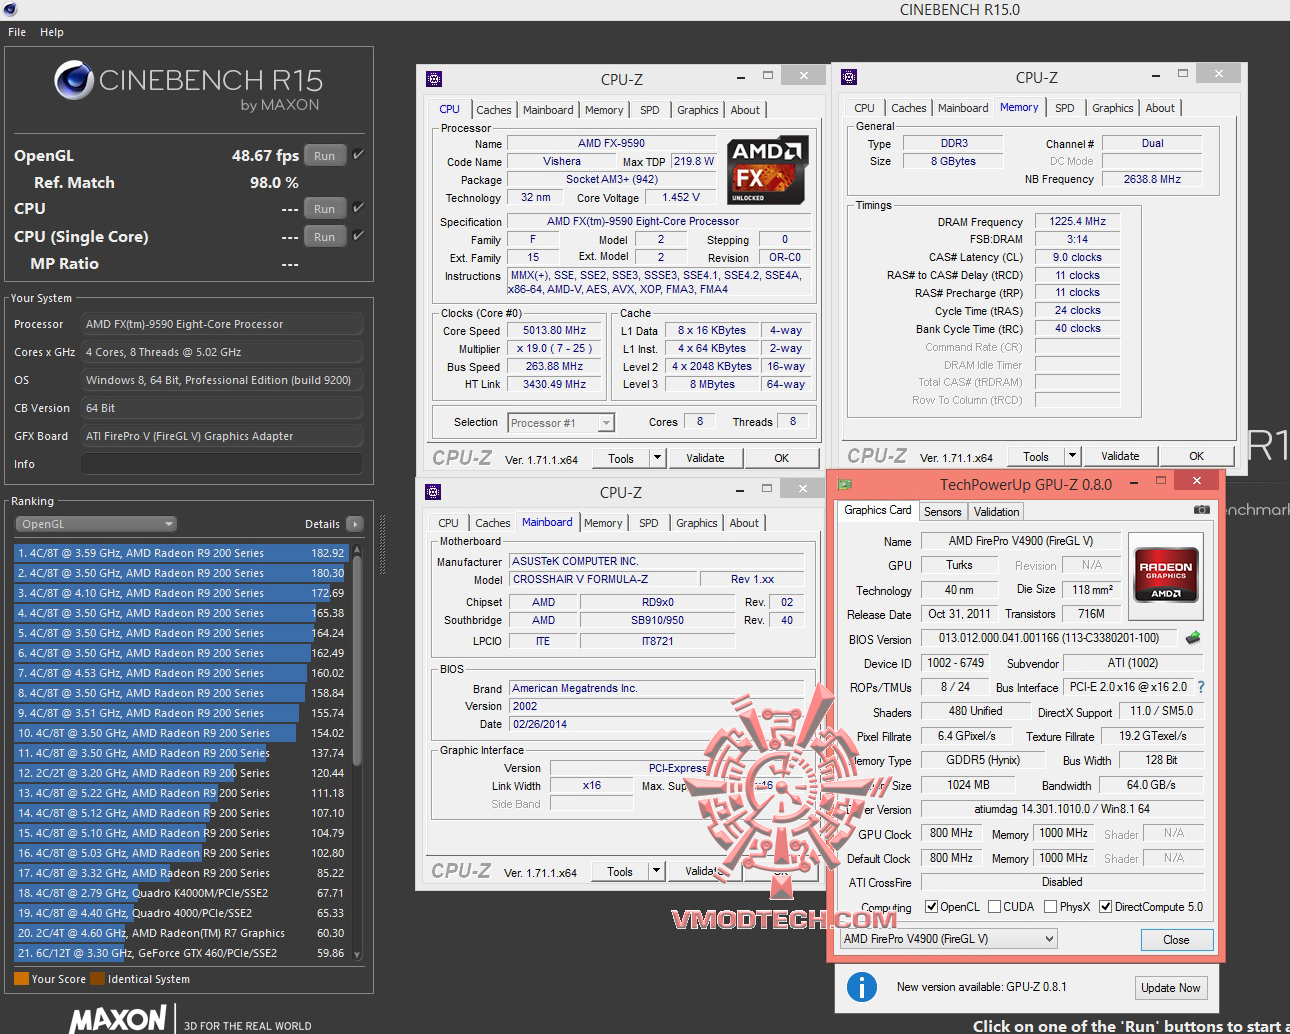Enable the PhysX checkbox in GPU-Z
The width and height of the screenshot is (1290, 1034).
tap(1051, 907)
